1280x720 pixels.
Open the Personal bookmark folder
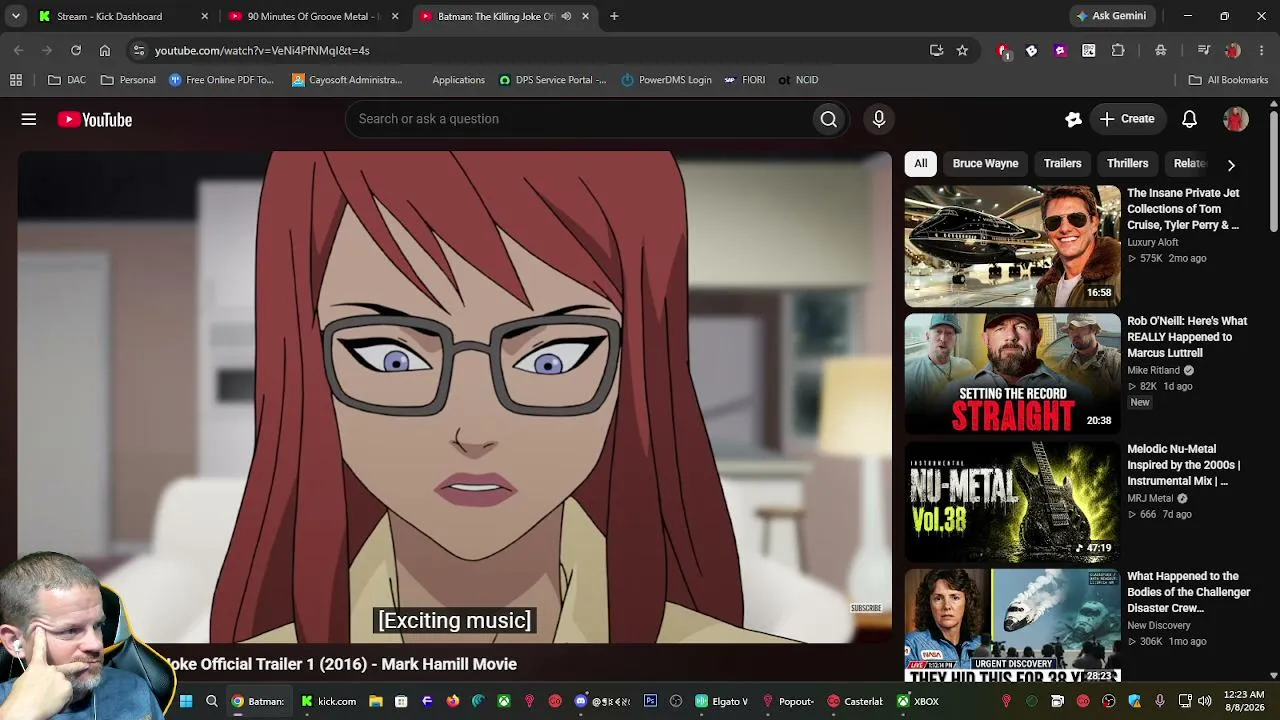(128, 80)
